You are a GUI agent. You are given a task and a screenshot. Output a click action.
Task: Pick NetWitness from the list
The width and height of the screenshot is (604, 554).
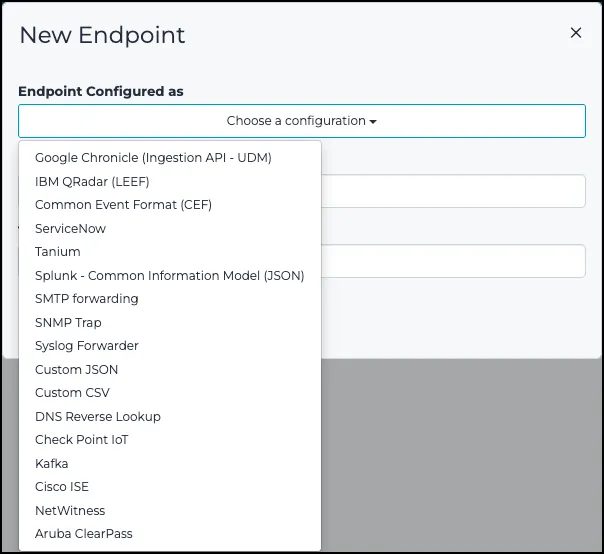click(x=70, y=510)
